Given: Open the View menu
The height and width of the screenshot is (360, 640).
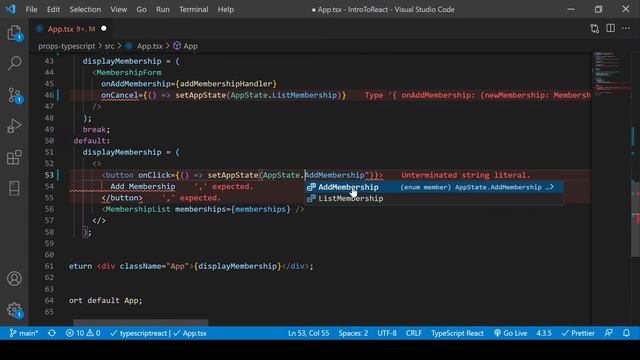Looking at the screenshot, I should 118,9.
